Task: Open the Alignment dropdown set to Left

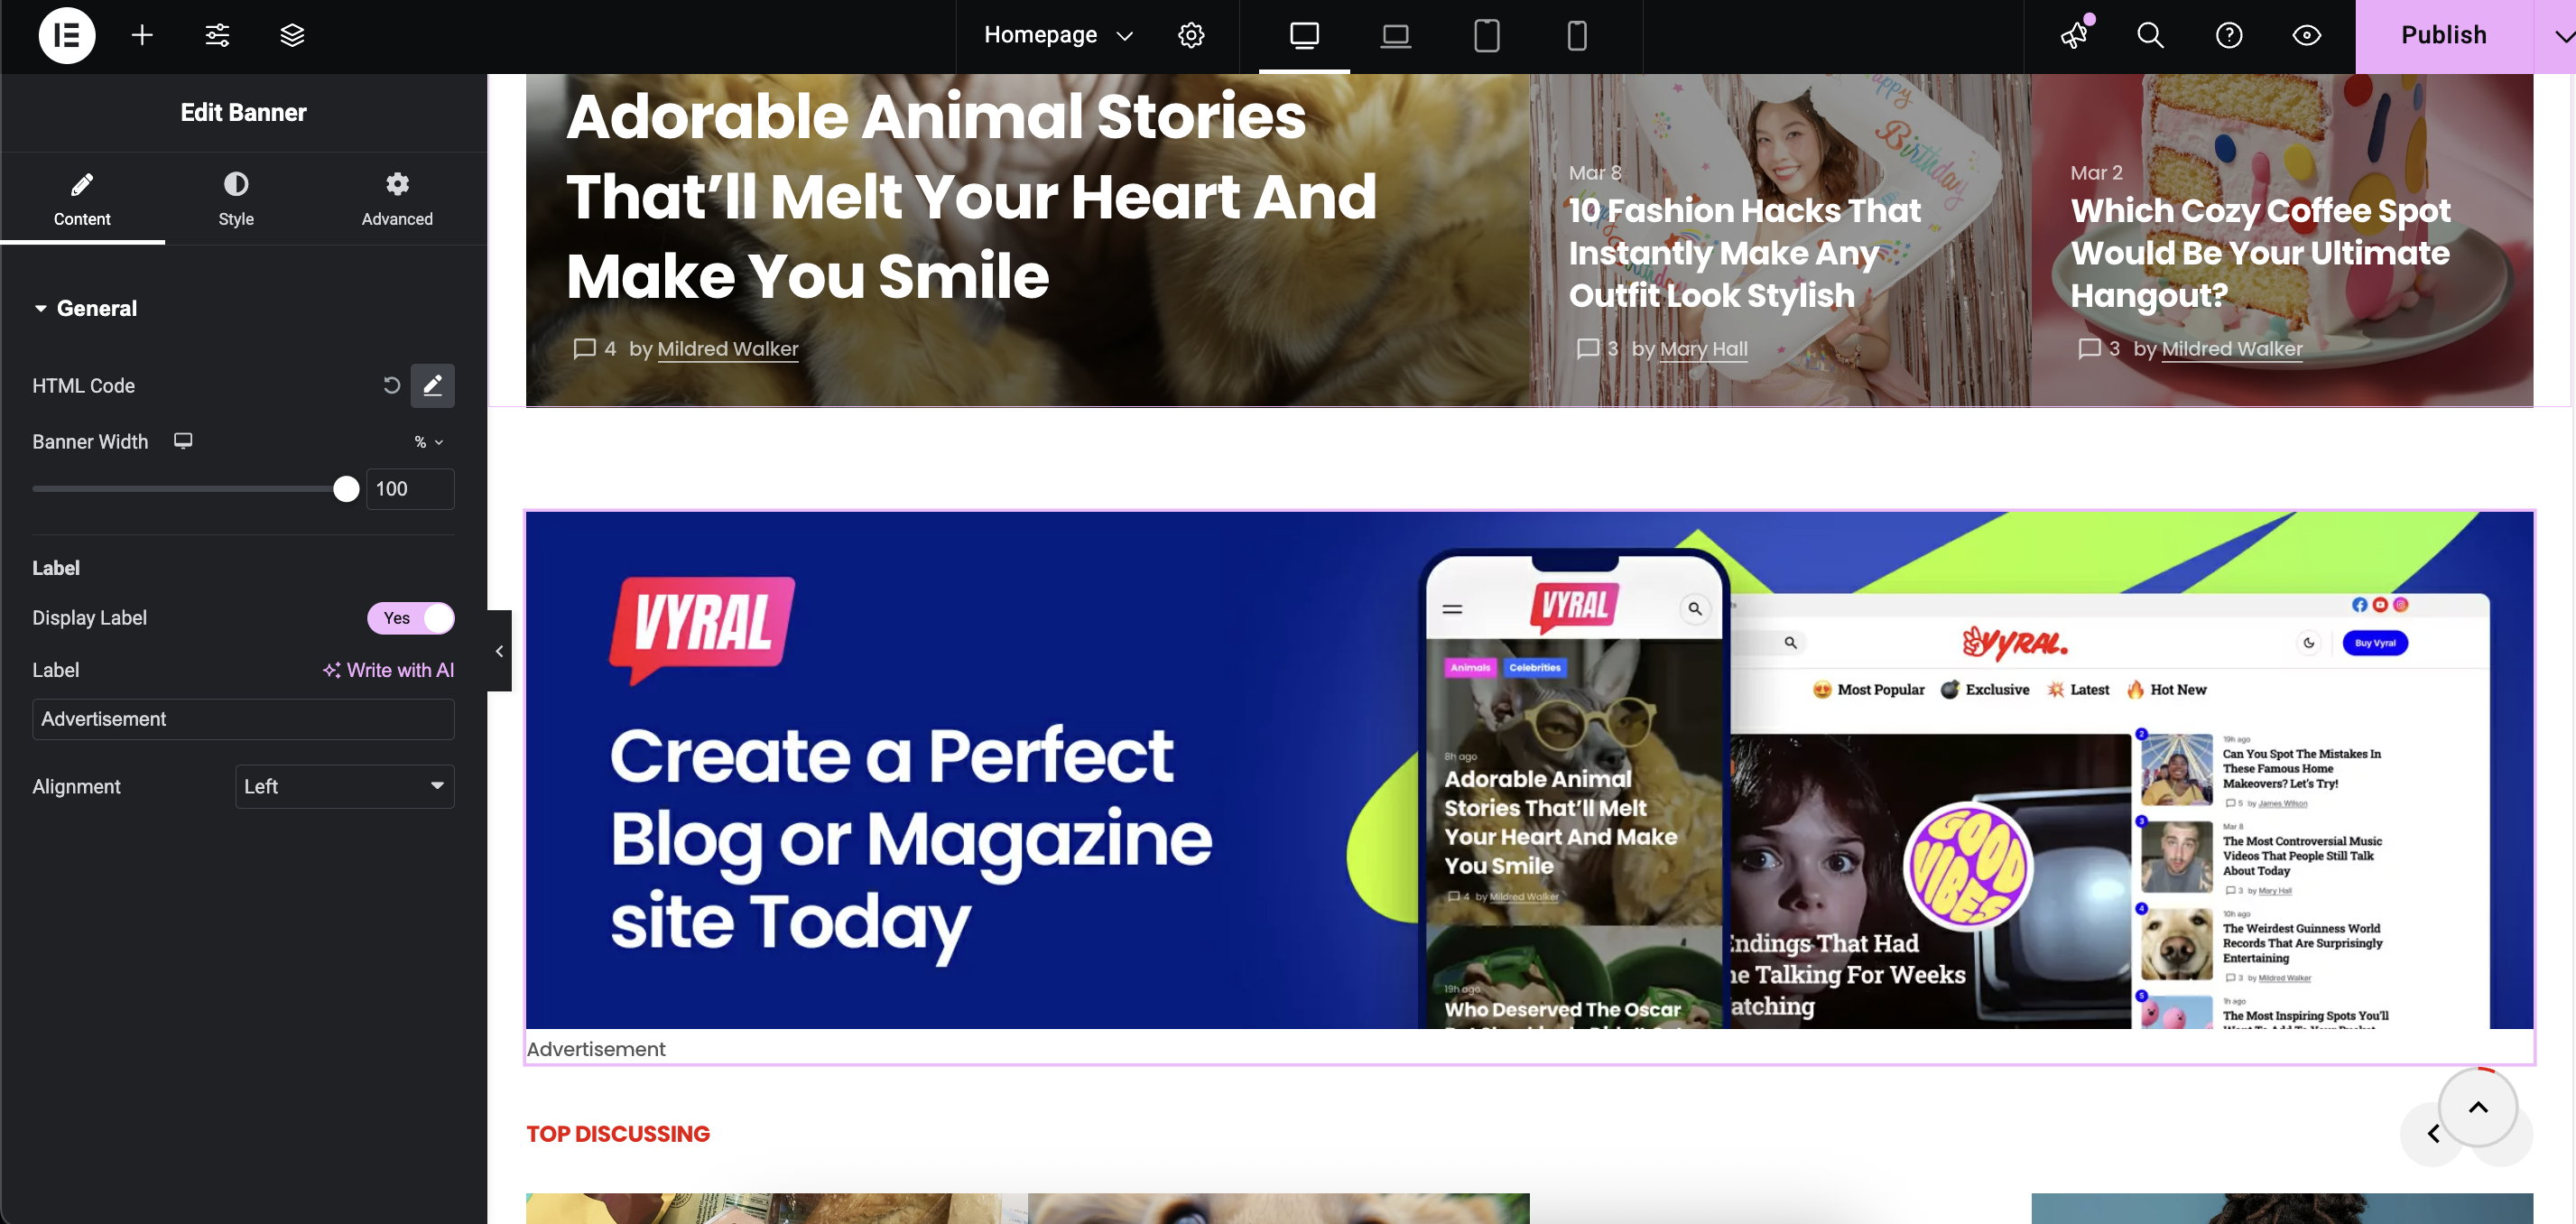Action: [x=345, y=787]
